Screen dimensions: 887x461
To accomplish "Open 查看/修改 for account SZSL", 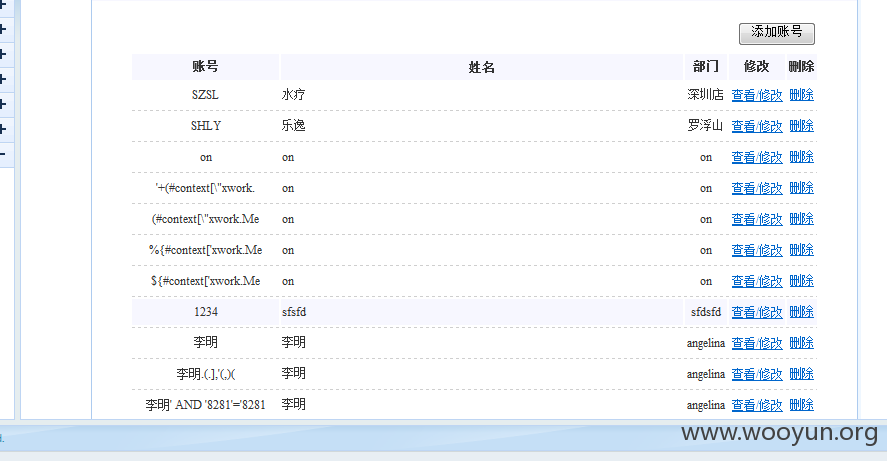I will click(757, 95).
